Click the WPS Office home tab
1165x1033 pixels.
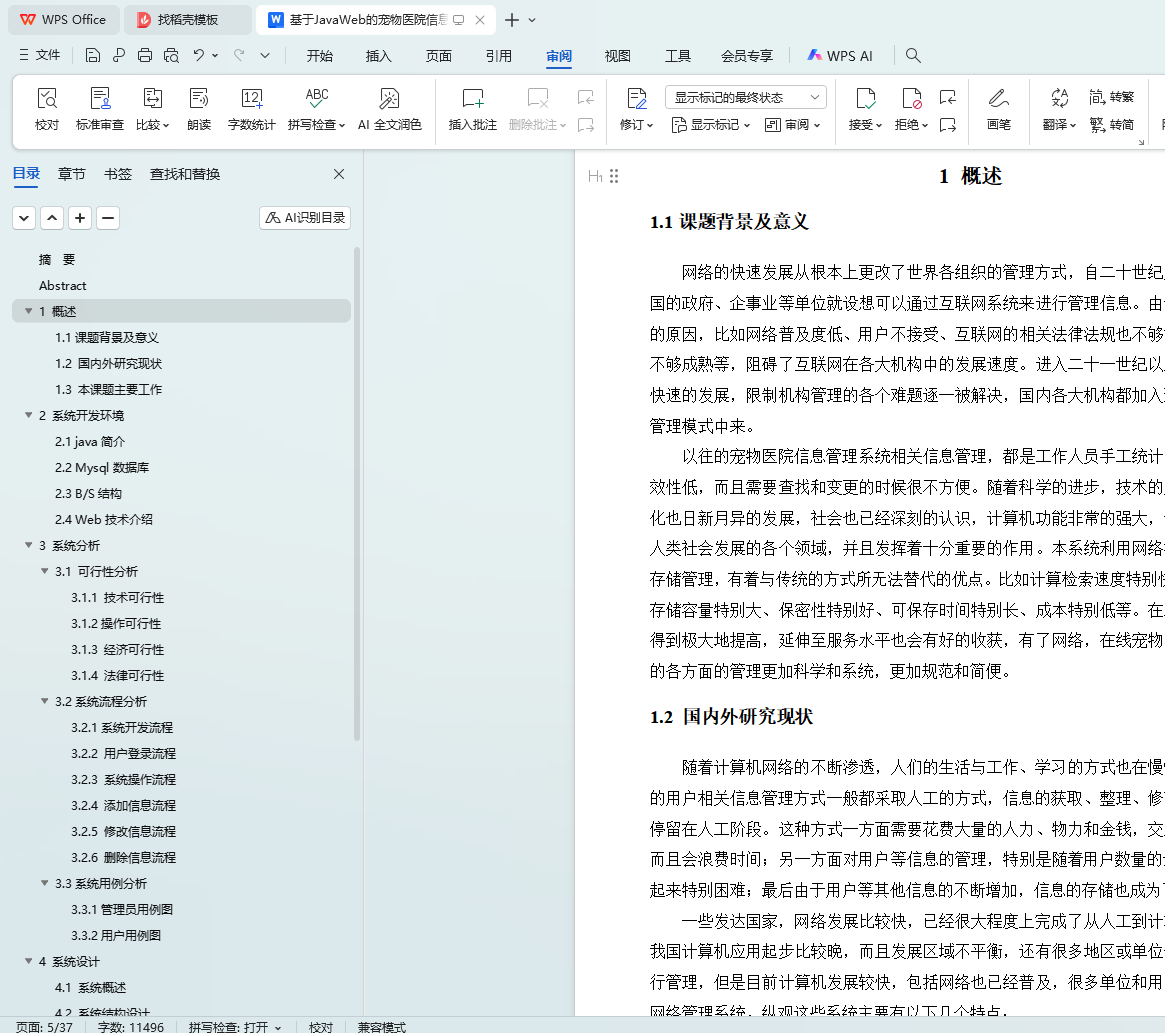pyautogui.click(x=63, y=20)
